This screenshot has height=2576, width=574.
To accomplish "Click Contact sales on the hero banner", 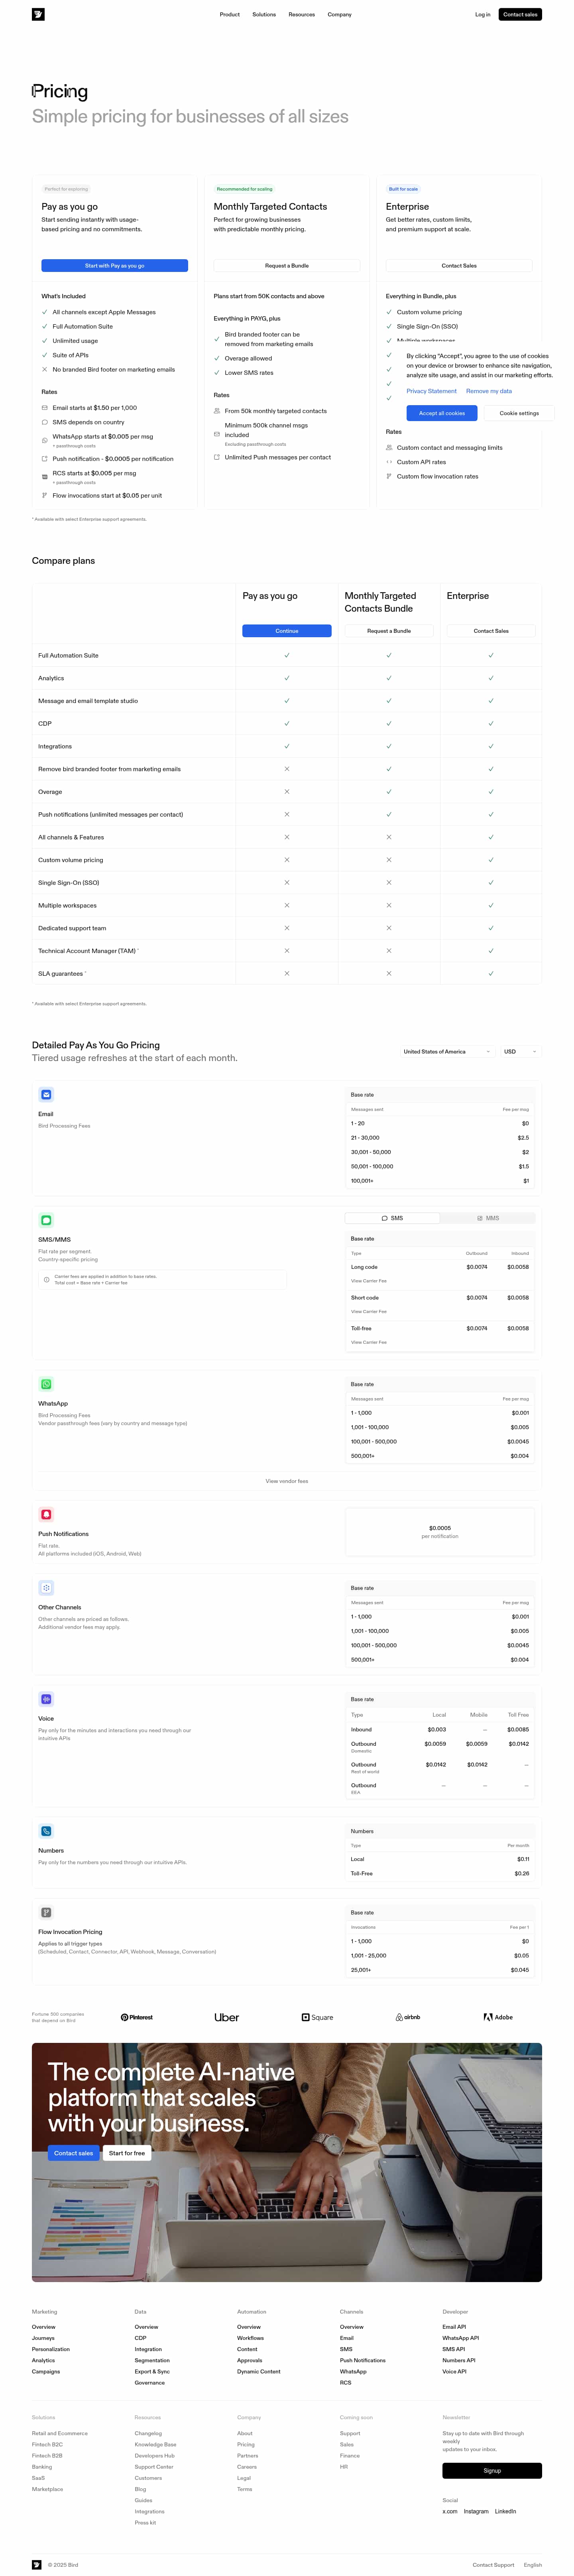I will 74,2153.
